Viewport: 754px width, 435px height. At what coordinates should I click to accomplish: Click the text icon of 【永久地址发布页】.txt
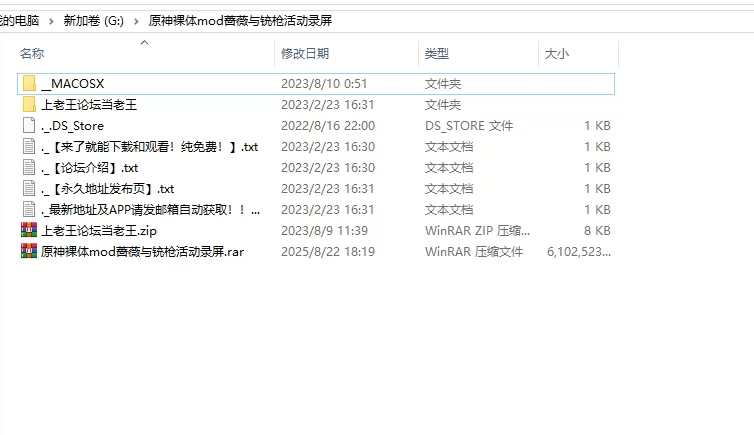pos(29,188)
